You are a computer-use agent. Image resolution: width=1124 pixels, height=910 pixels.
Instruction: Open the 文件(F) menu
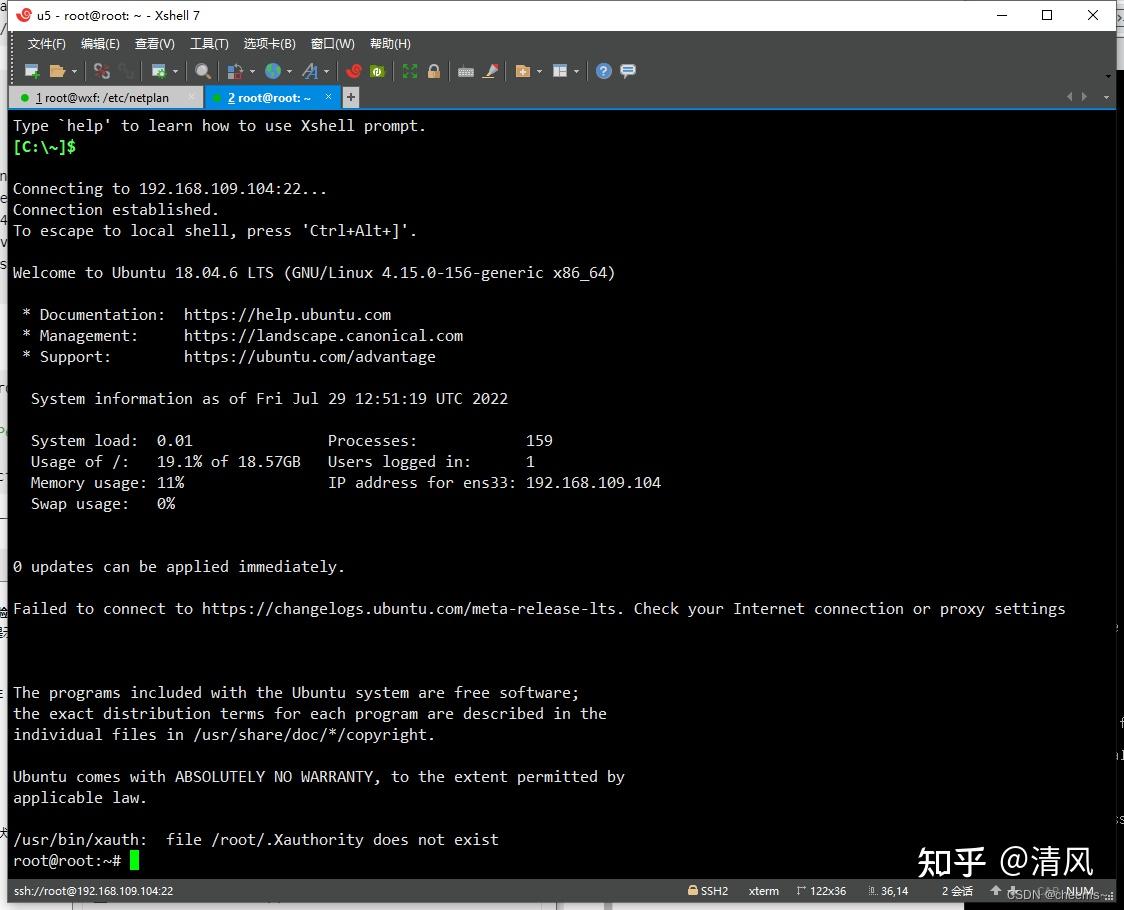47,44
